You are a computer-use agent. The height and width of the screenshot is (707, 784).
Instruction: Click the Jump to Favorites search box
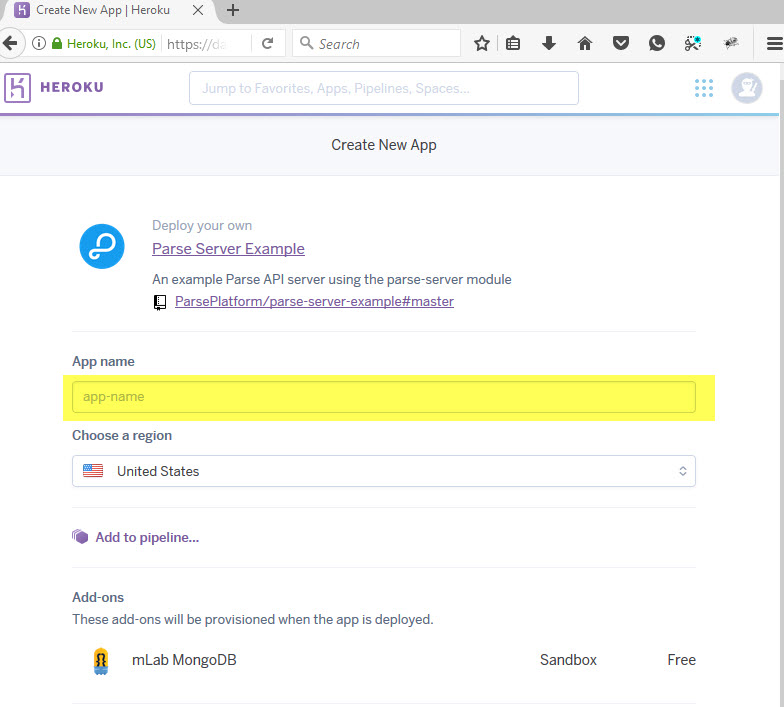tap(384, 88)
